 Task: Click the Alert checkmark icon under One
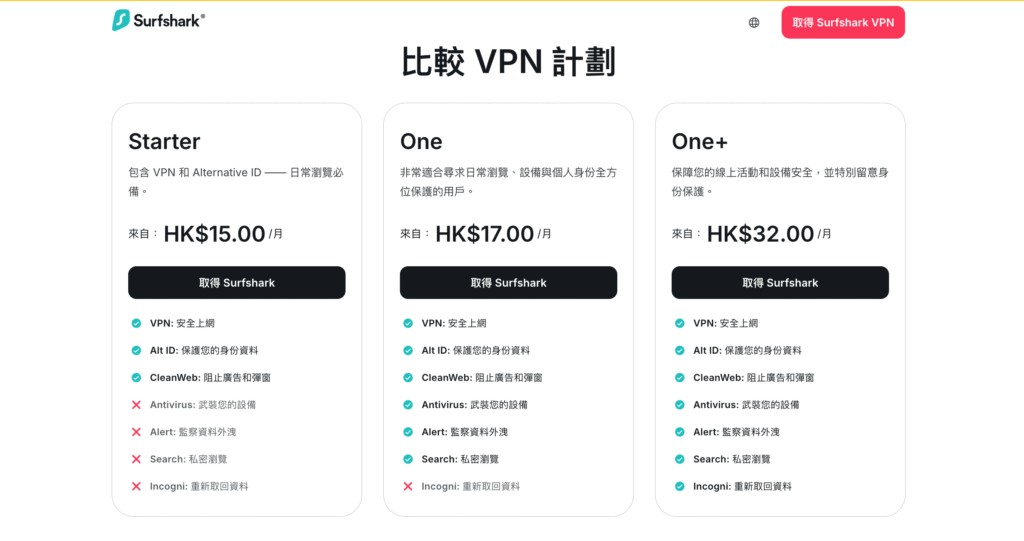pyautogui.click(x=408, y=432)
